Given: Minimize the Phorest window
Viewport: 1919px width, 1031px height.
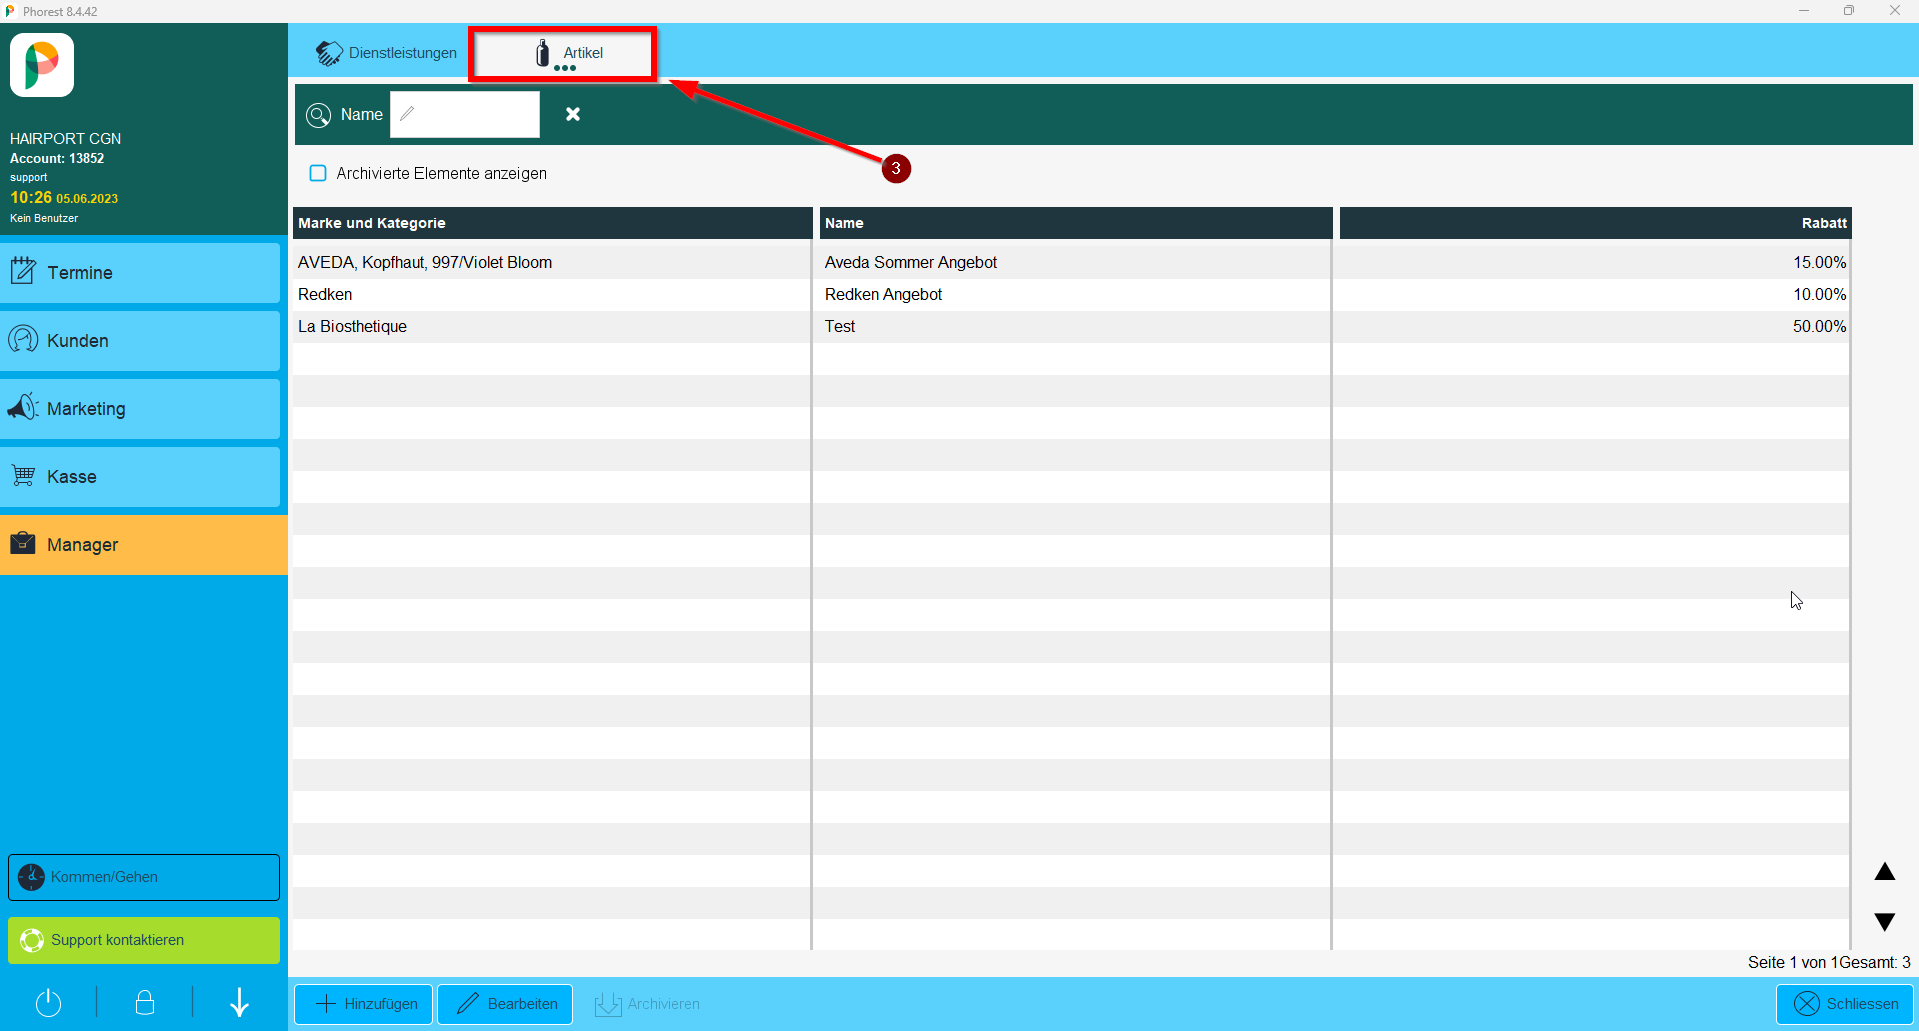Looking at the screenshot, I should [x=1804, y=11].
